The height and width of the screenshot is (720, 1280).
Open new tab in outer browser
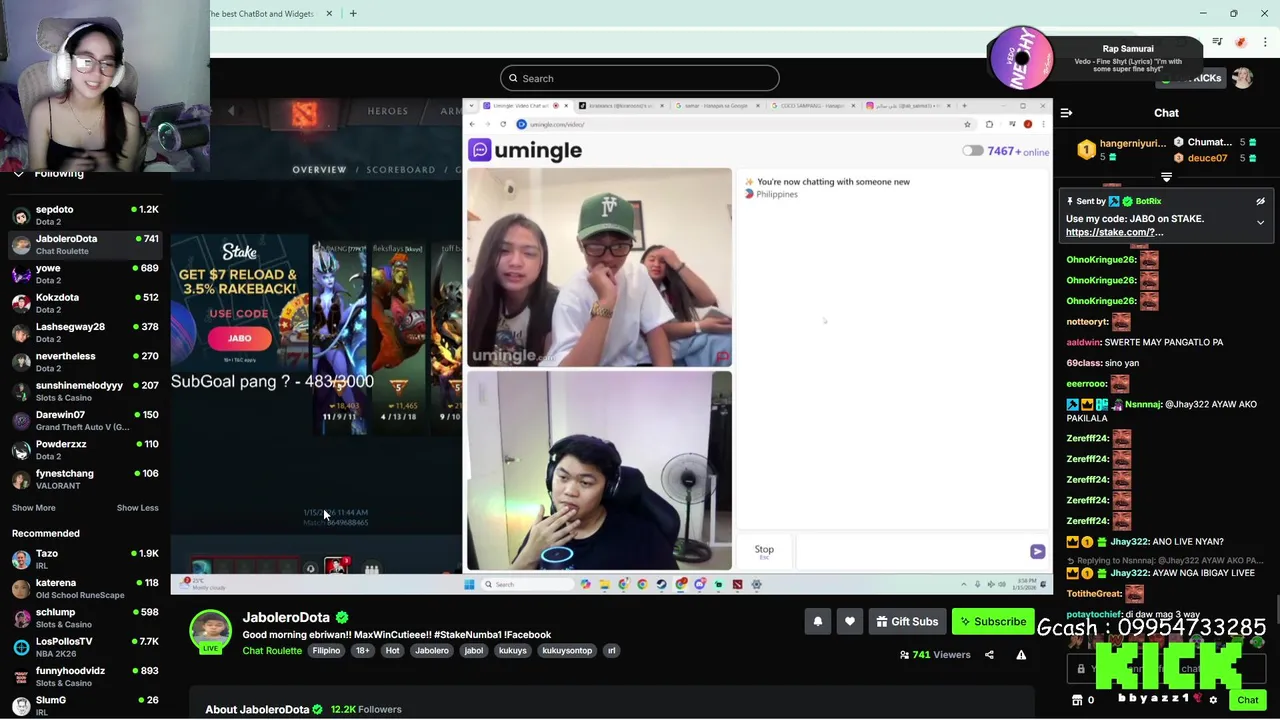[x=352, y=14]
